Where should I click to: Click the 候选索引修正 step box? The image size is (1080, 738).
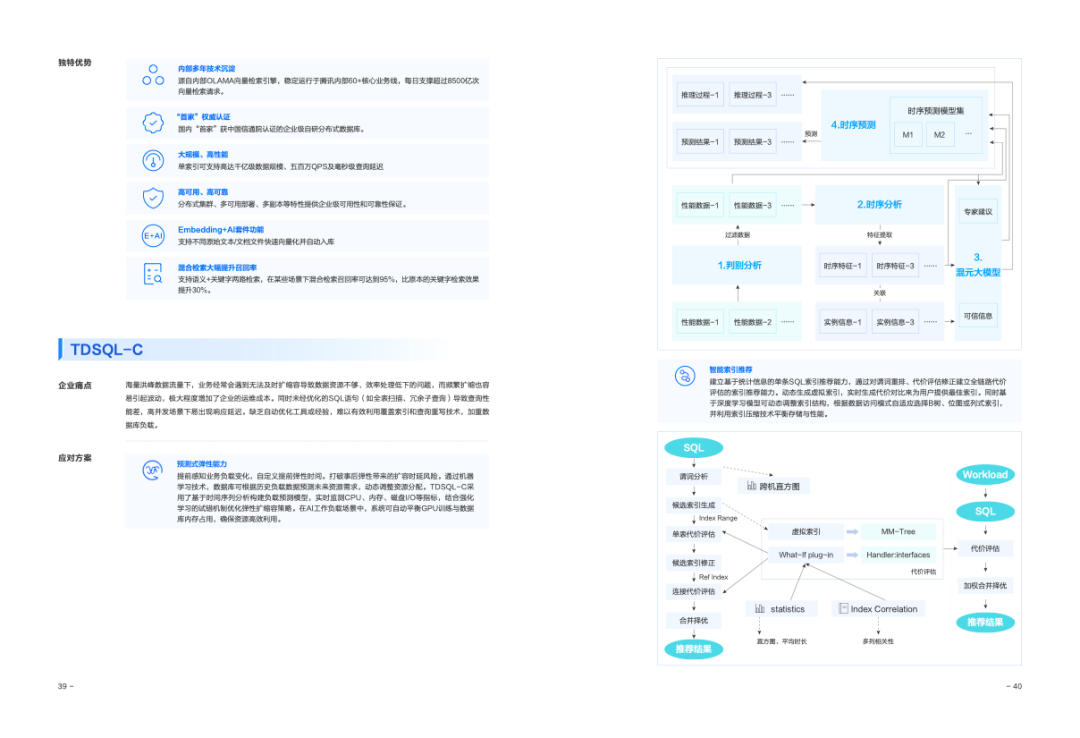click(694, 563)
